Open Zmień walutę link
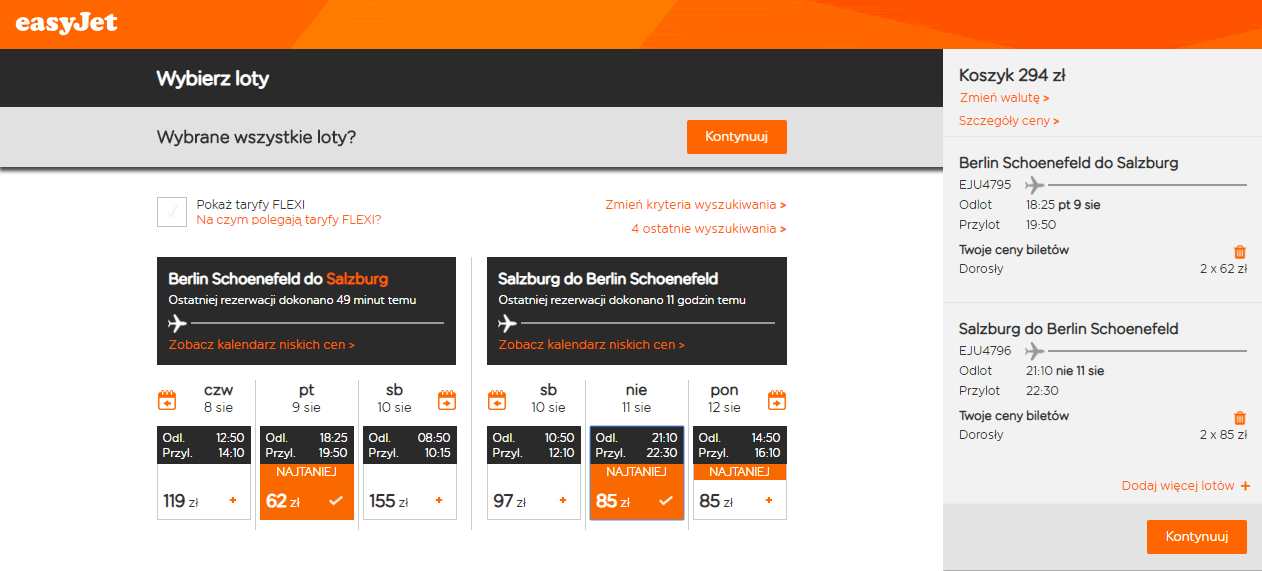Image resolution: width=1262 pixels, height=571 pixels. (x=1004, y=98)
